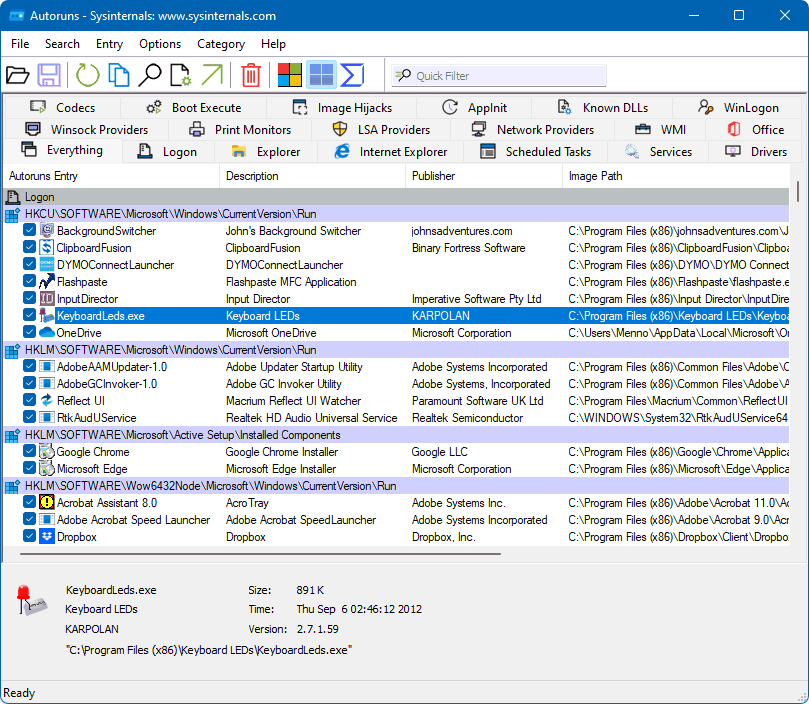Switch to the Logon tab
This screenshot has width=809, height=704.
click(x=168, y=152)
